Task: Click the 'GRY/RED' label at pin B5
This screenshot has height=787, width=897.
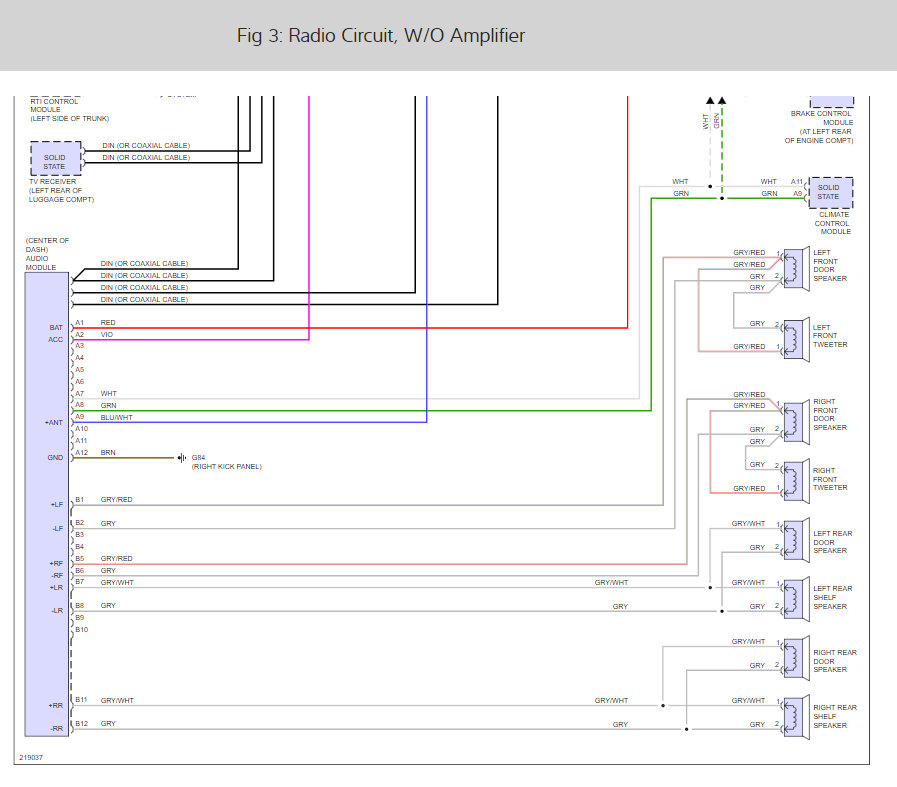Action: (x=117, y=559)
